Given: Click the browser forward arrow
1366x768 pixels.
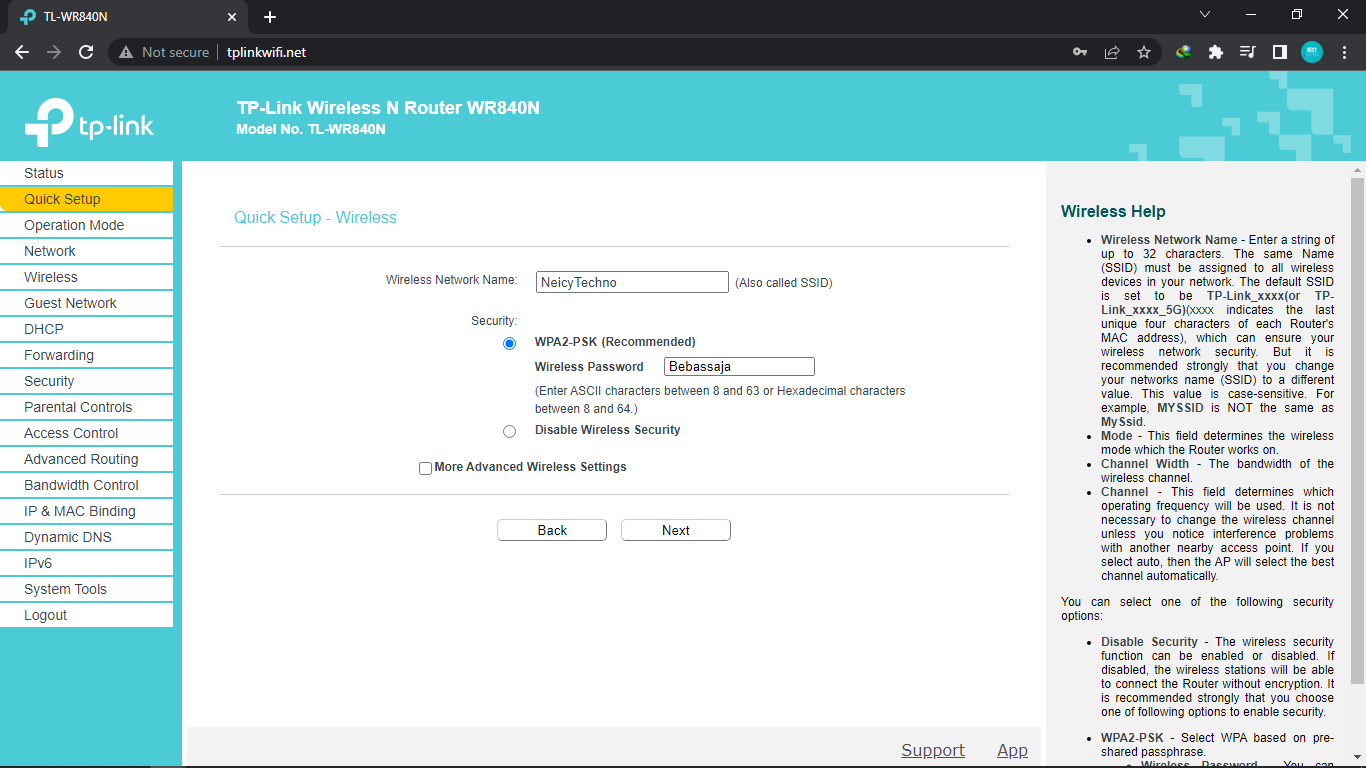Looking at the screenshot, I should tap(54, 52).
